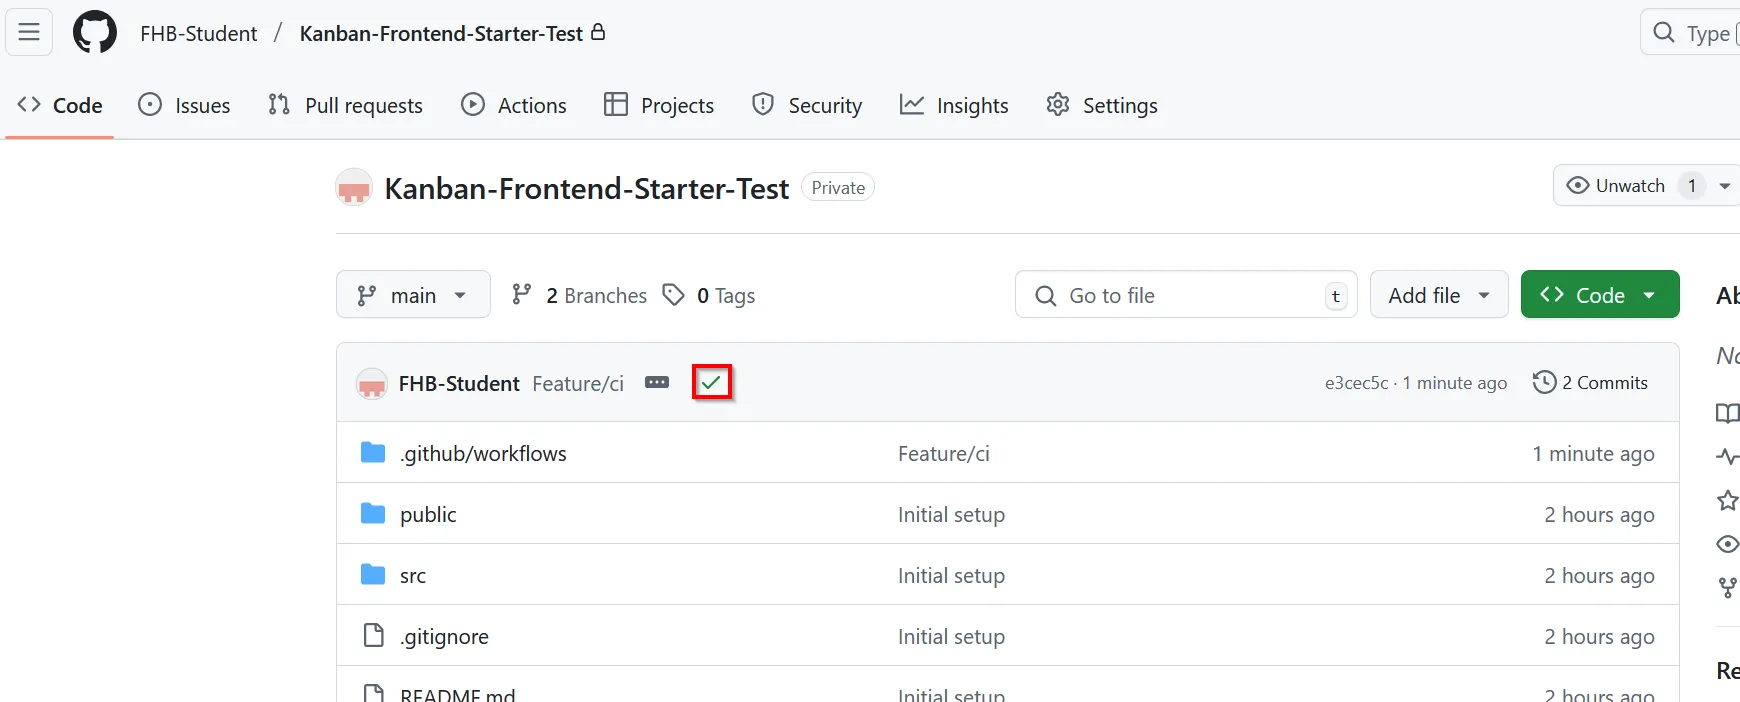Open Initial setup commit for public row
Image resolution: width=1740 pixels, height=702 pixels.
coord(951,515)
